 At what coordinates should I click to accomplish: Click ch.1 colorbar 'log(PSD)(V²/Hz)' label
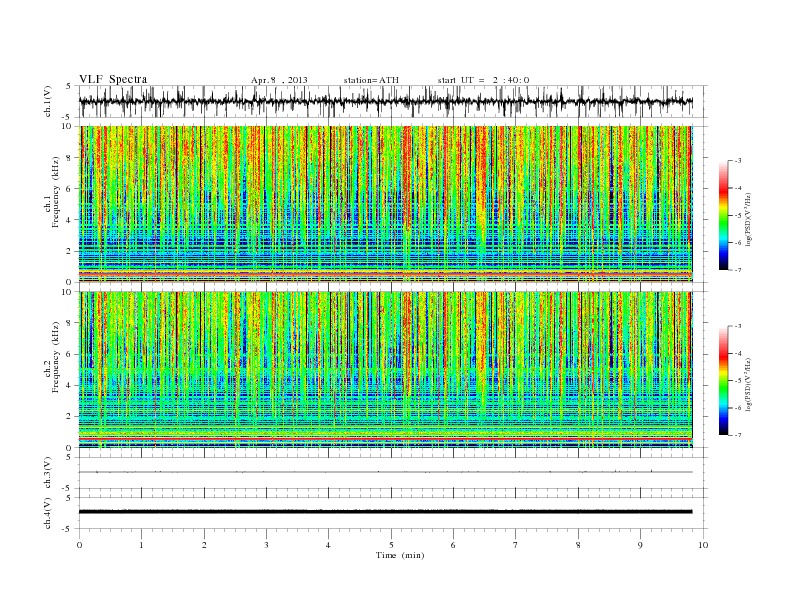pos(749,219)
